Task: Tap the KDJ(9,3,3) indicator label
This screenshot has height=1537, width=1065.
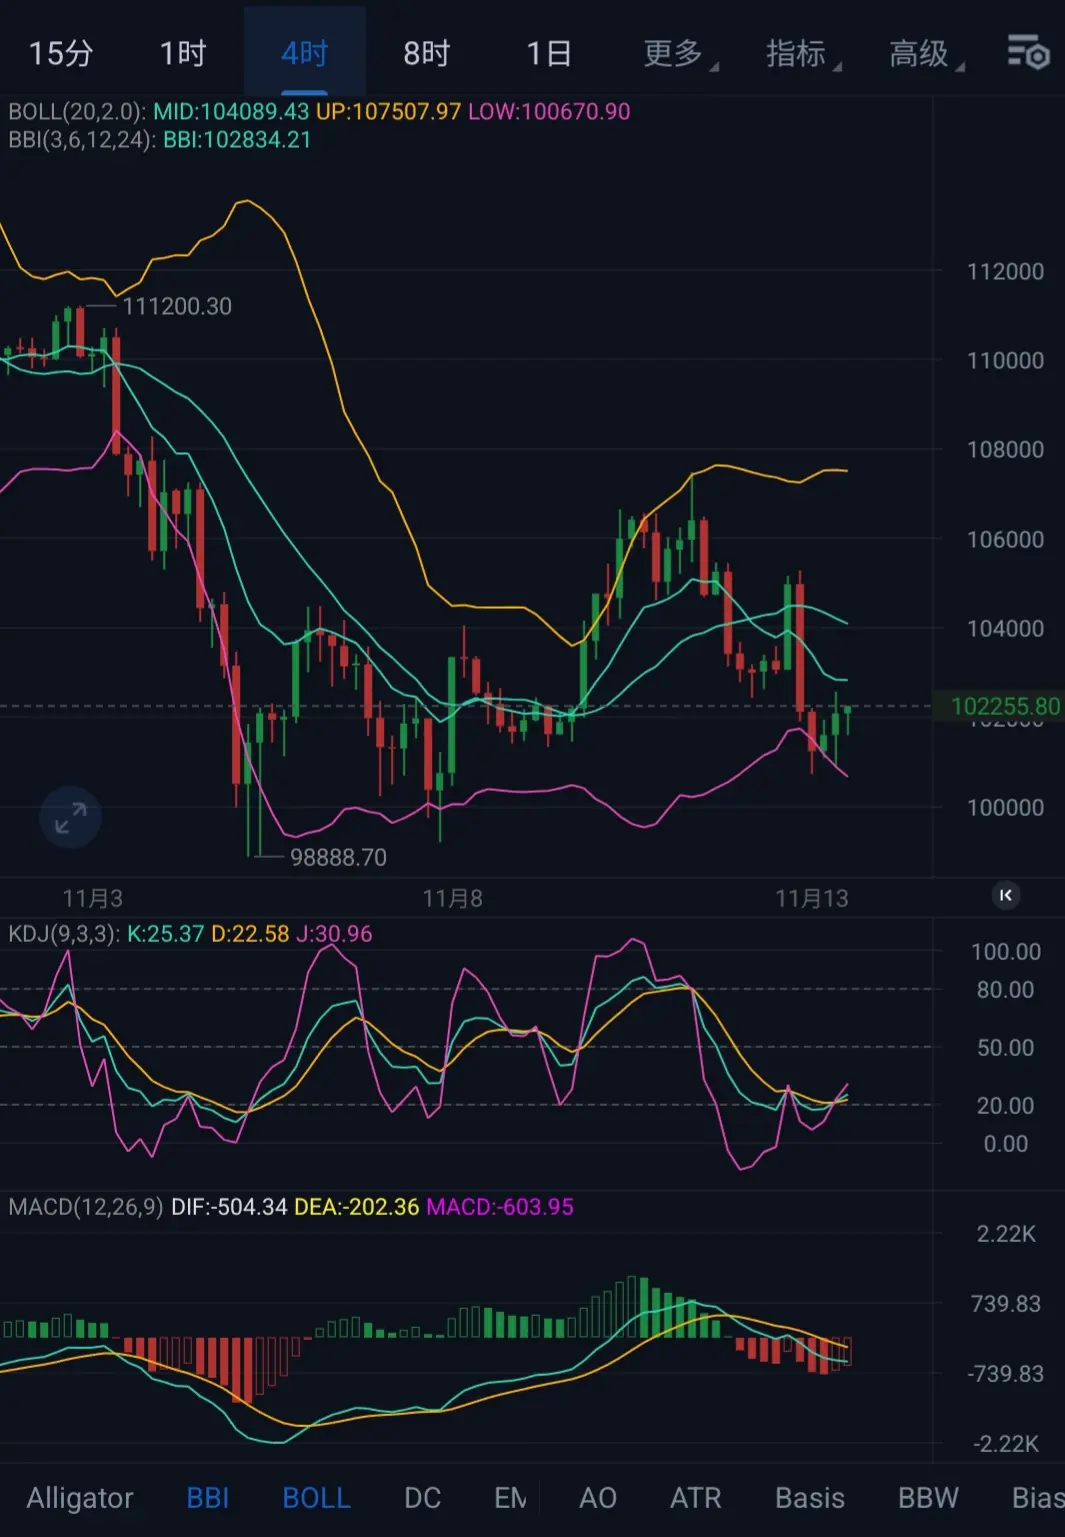Action: pyautogui.click(x=64, y=934)
